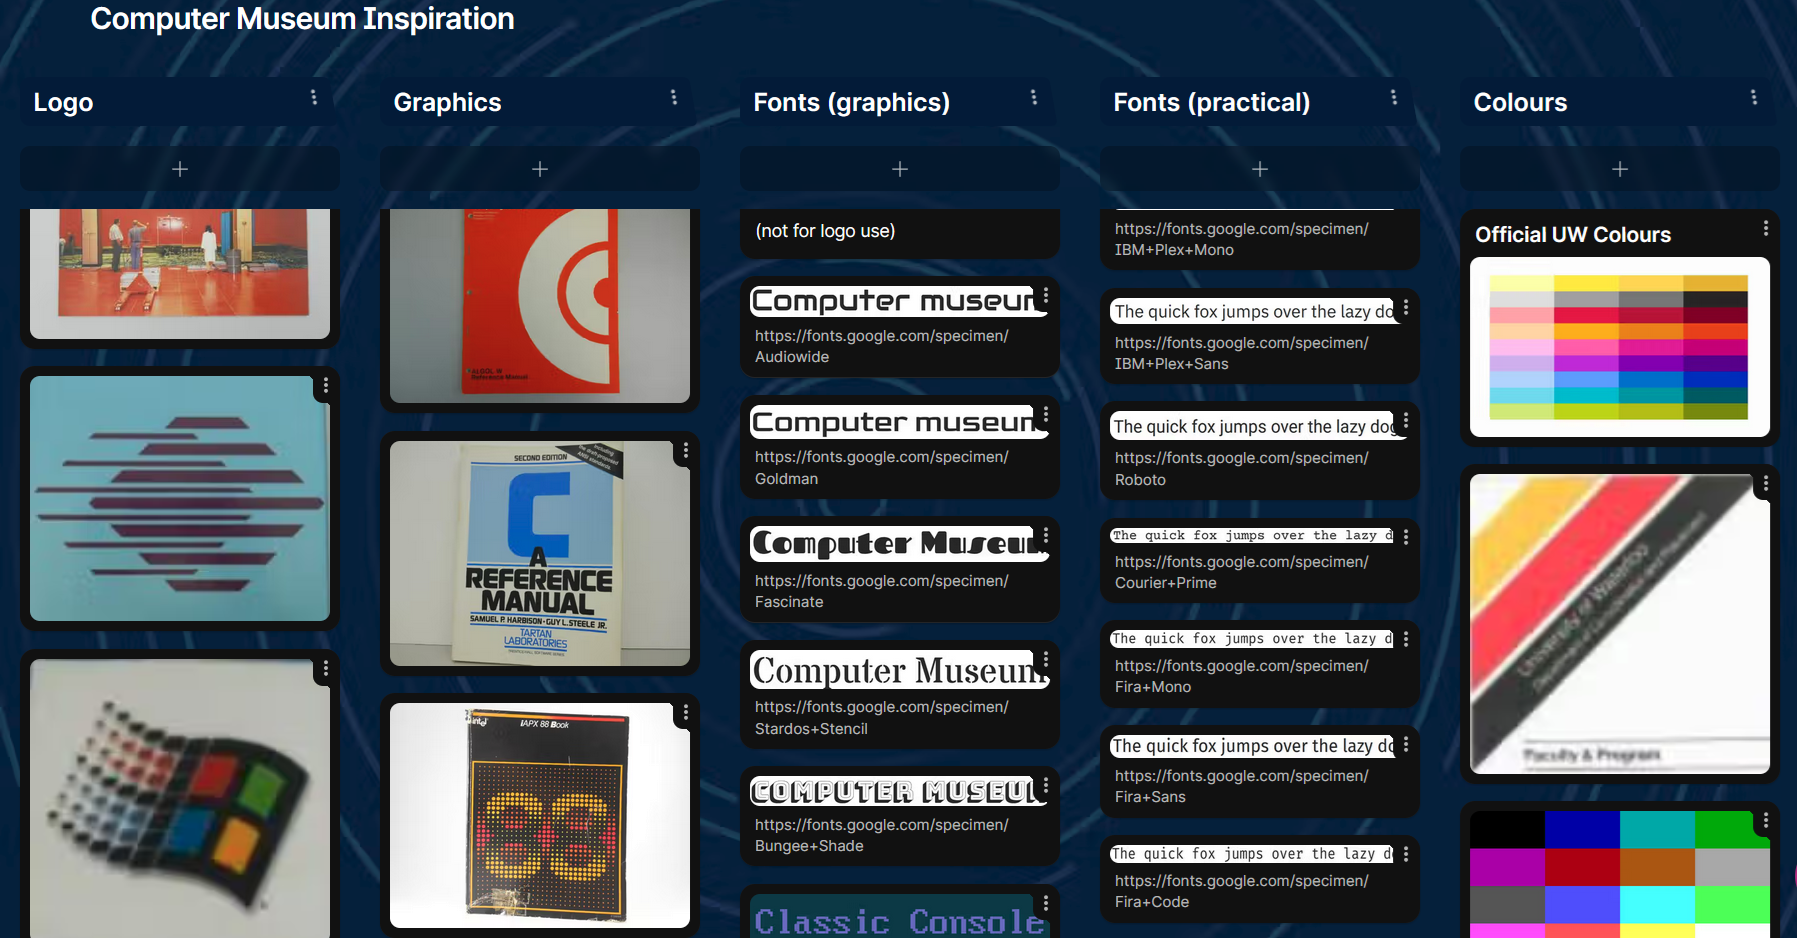Open the Official UW Colours card menu
This screenshot has width=1797, height=938.
point(1766,228)
